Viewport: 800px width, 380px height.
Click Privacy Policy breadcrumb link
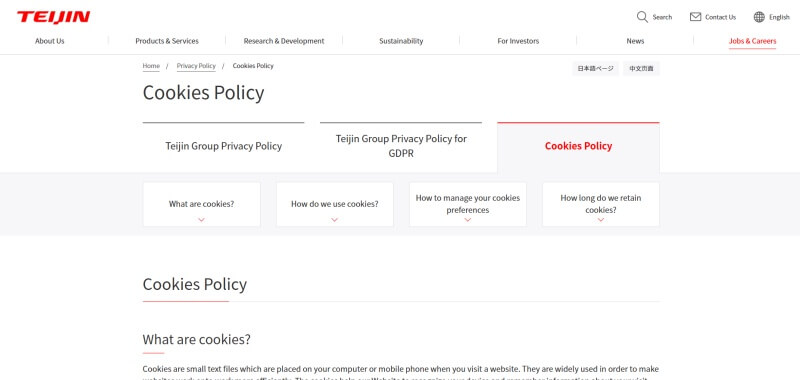(x=196, y=66)
